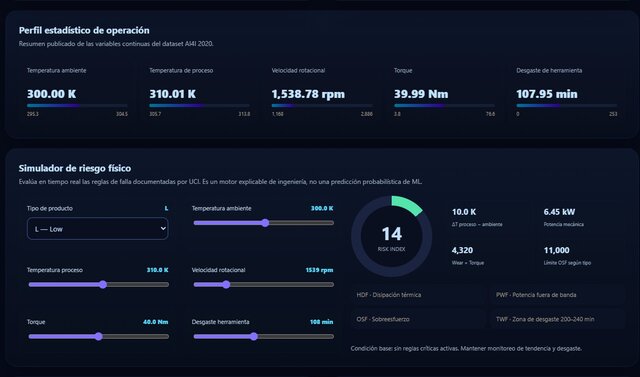The height and width of the screenshot is (377, 640).
Task: Click the 39.99 Nm torque value
Action: [x=421, y=94]
